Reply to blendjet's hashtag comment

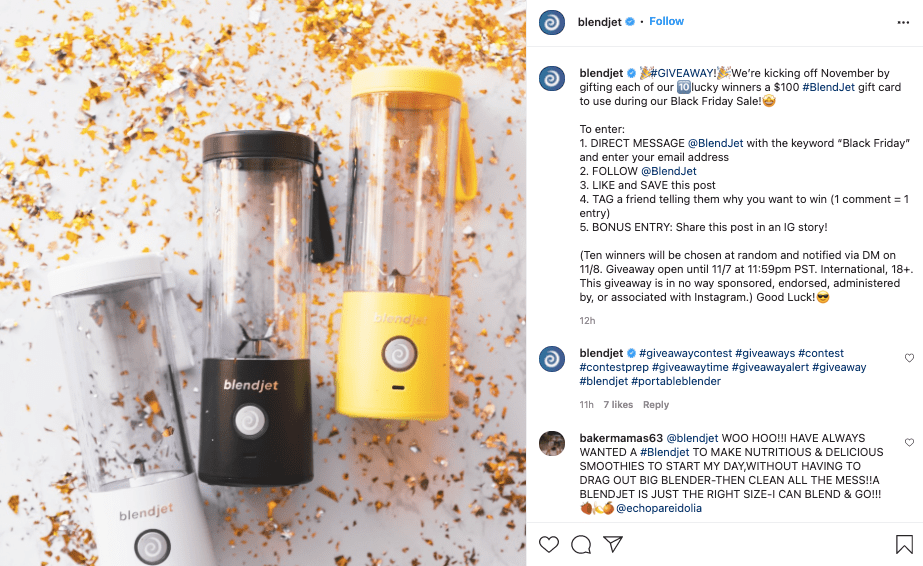656,405
